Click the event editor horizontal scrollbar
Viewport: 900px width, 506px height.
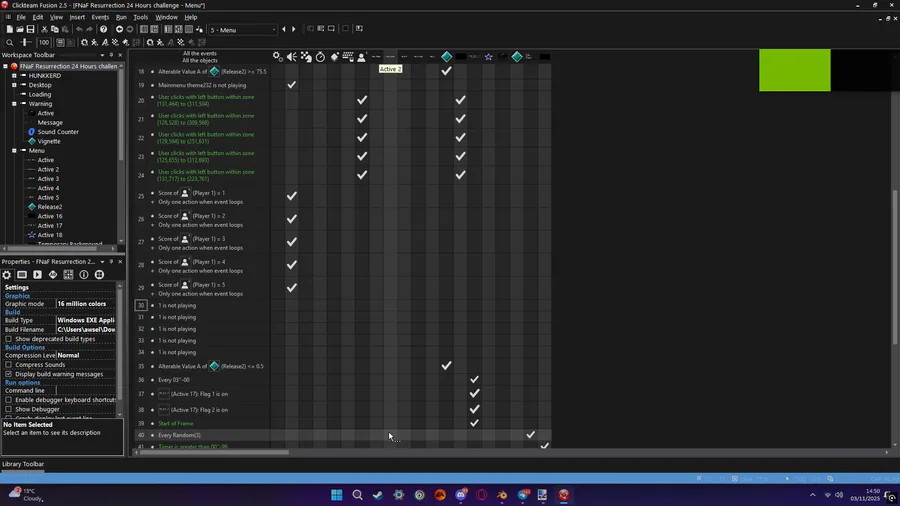(214, 453)
